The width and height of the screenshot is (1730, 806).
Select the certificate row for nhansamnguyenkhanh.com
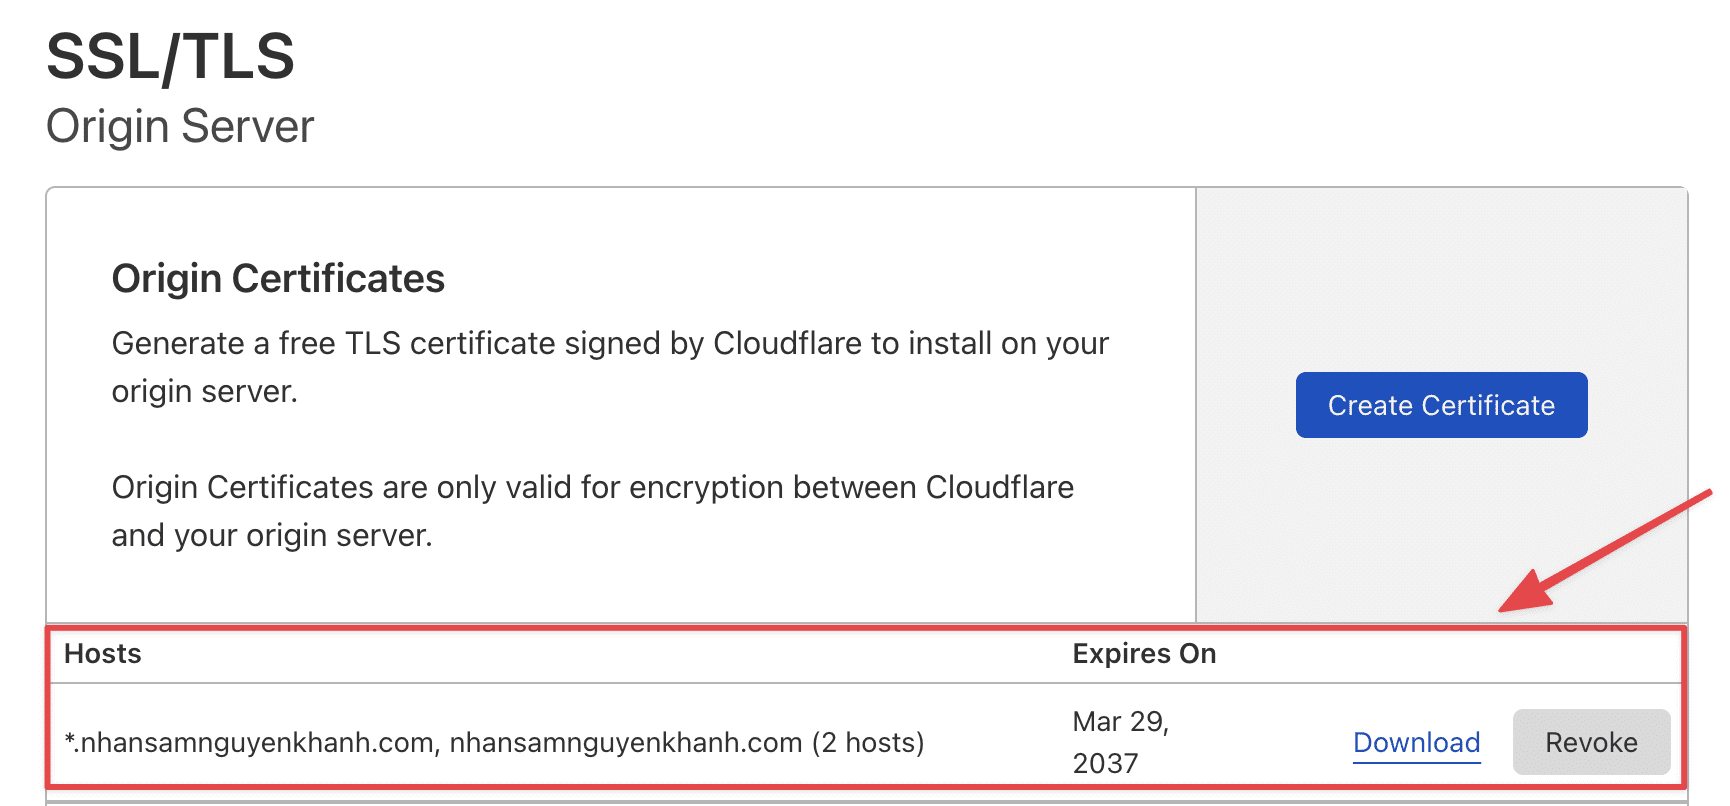tap(600, 742)
